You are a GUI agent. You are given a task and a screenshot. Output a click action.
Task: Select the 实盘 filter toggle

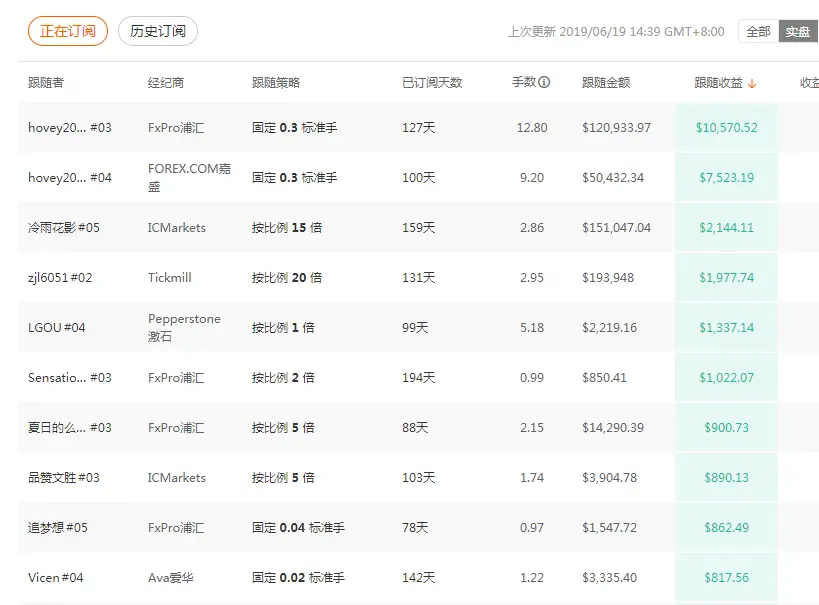[798, 31]
